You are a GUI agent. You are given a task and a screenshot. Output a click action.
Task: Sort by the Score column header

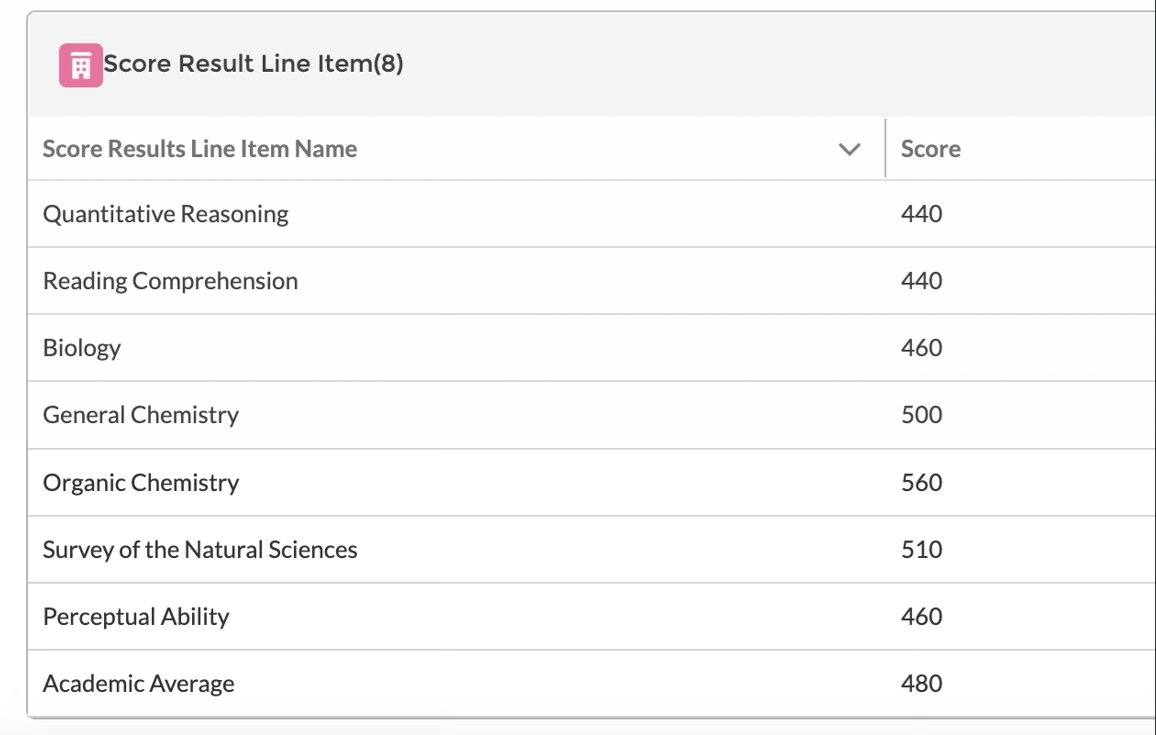[930, 149]
